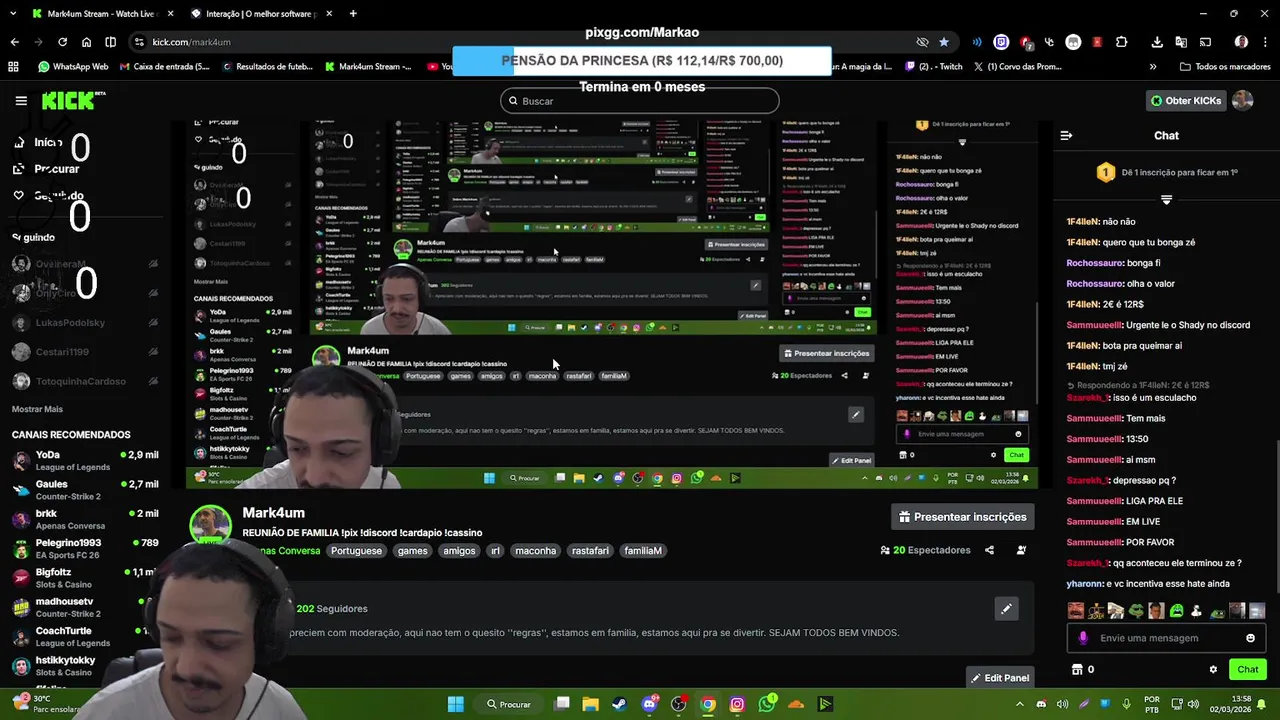Image resolution: width=1280 pixels, height=720 pixels.
Task: Click the rastafari tag
Action: click(x=590, y=551)
